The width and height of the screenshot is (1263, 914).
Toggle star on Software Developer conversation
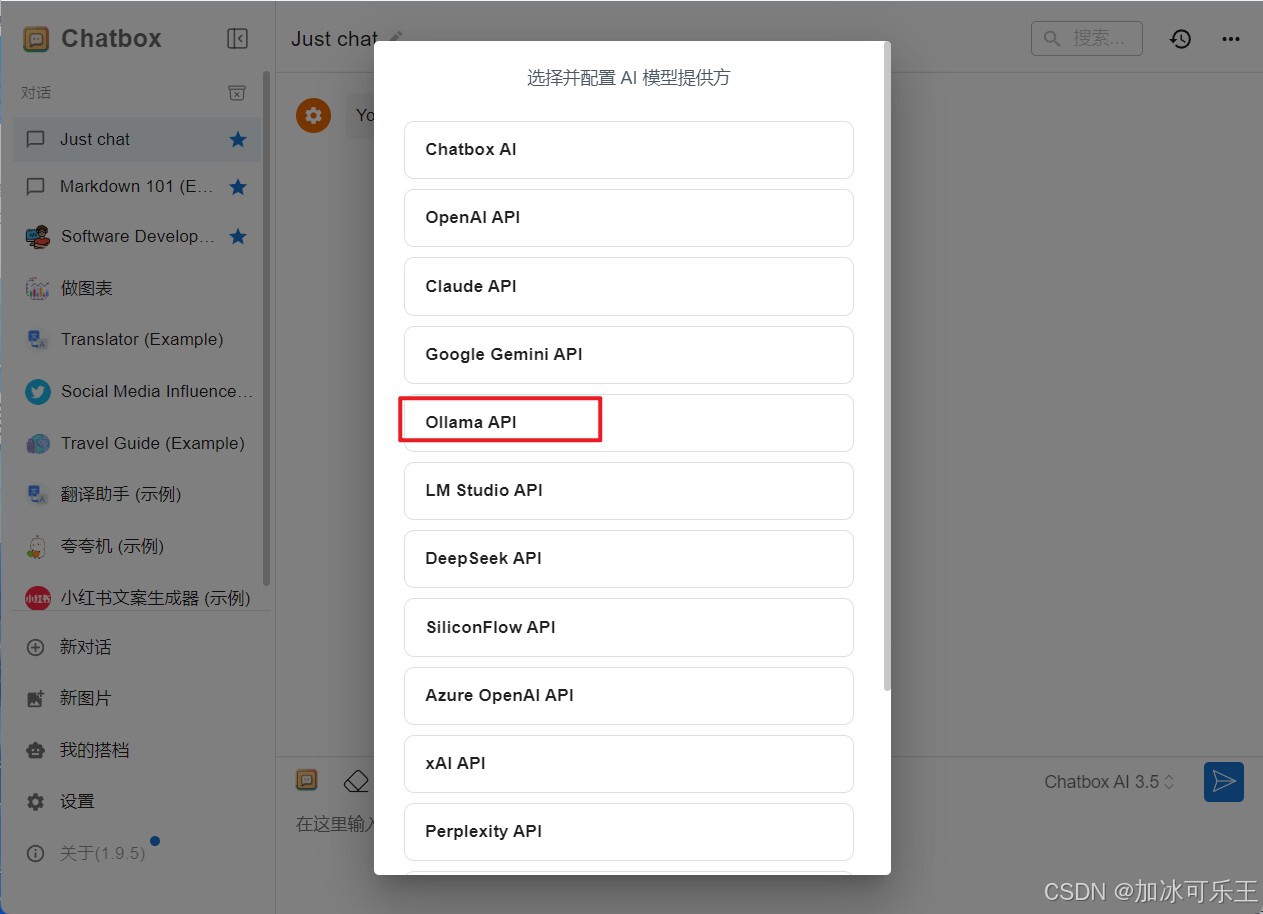[238, 237]
